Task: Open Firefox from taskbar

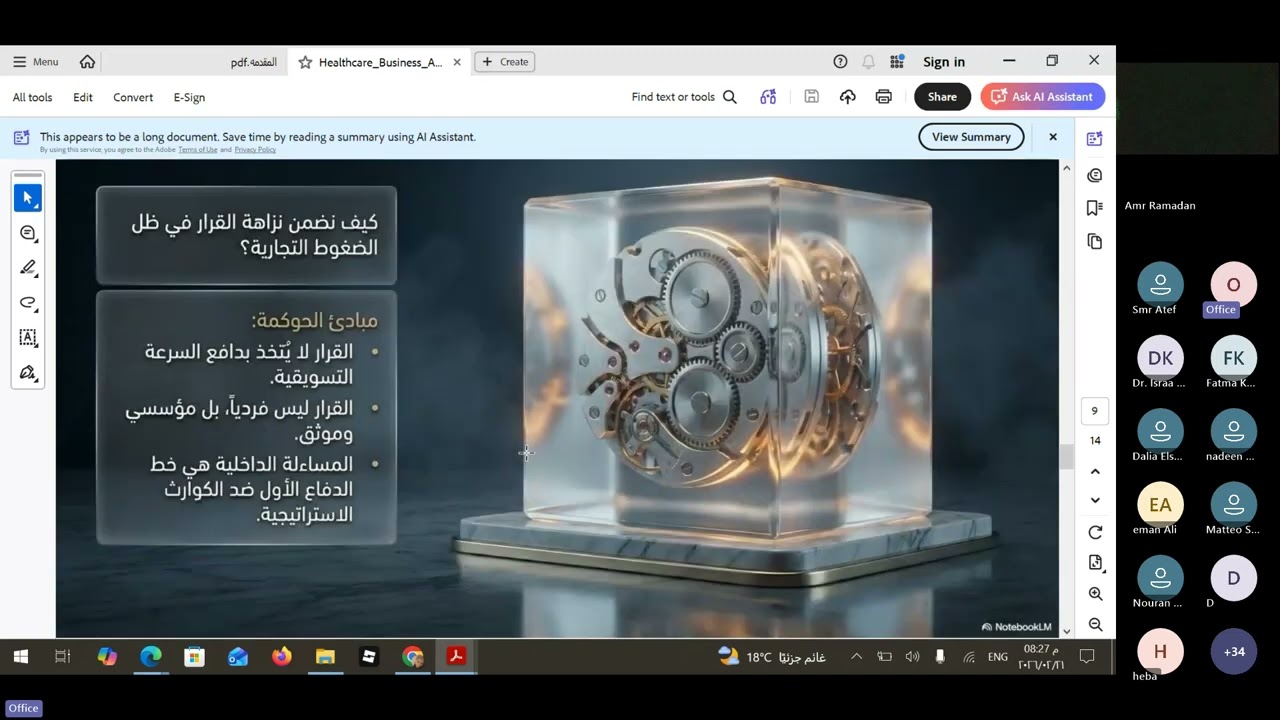Action: click(282, 657)
